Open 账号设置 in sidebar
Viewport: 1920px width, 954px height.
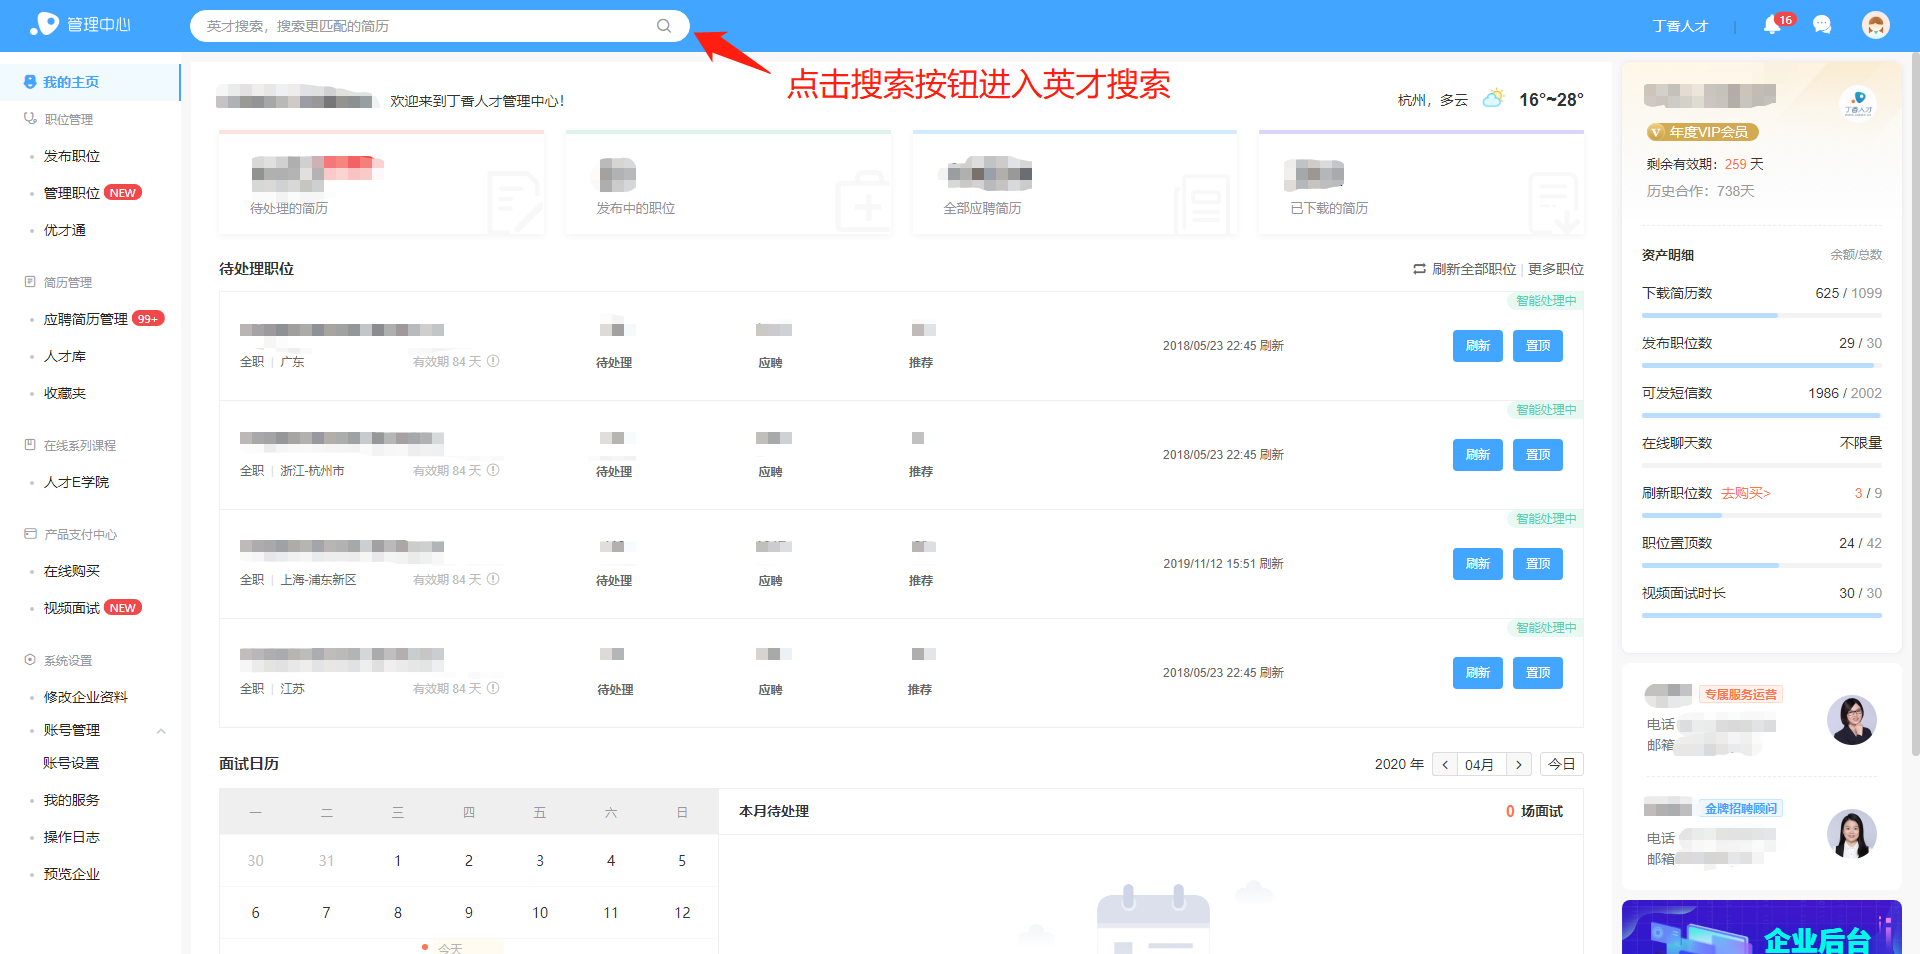coord(71,763)
